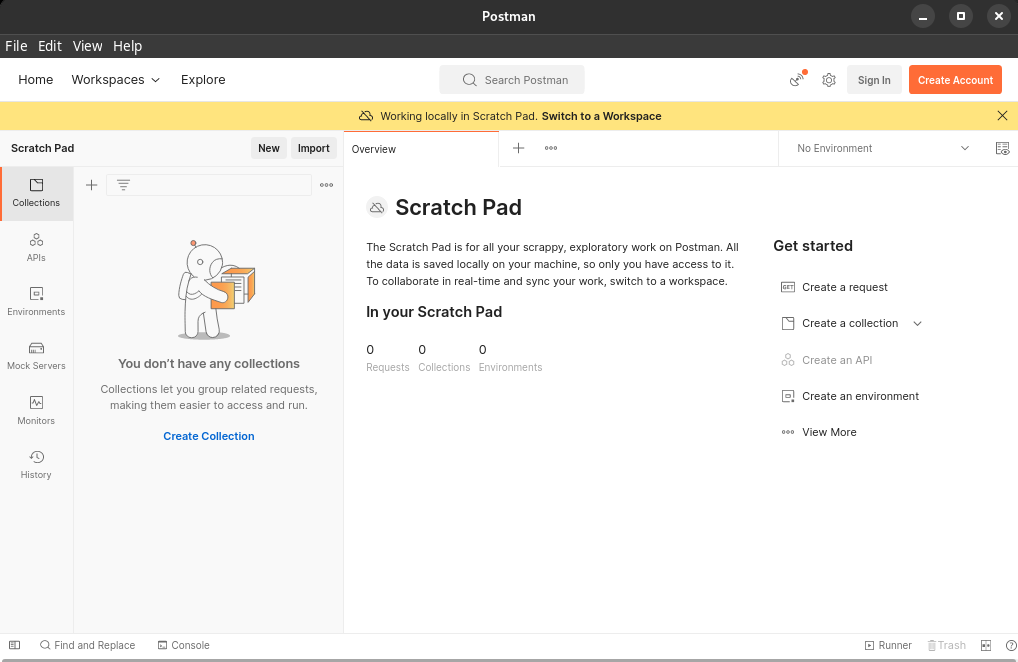Screen dimensions: 1018x662
Task: Click the Create Account button
Action: point(955,80)
